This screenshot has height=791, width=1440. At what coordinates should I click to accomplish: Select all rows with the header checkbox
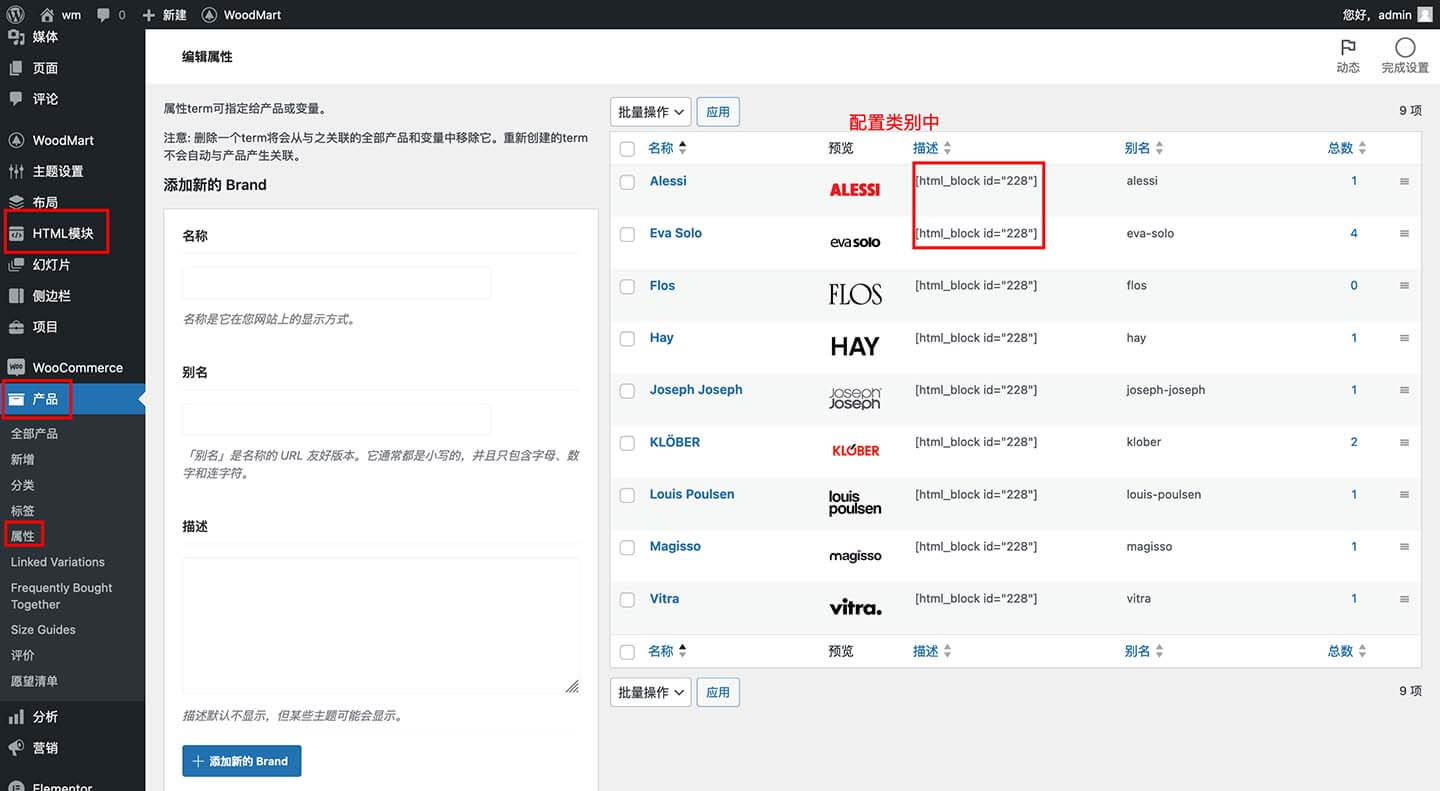(627, 149)
